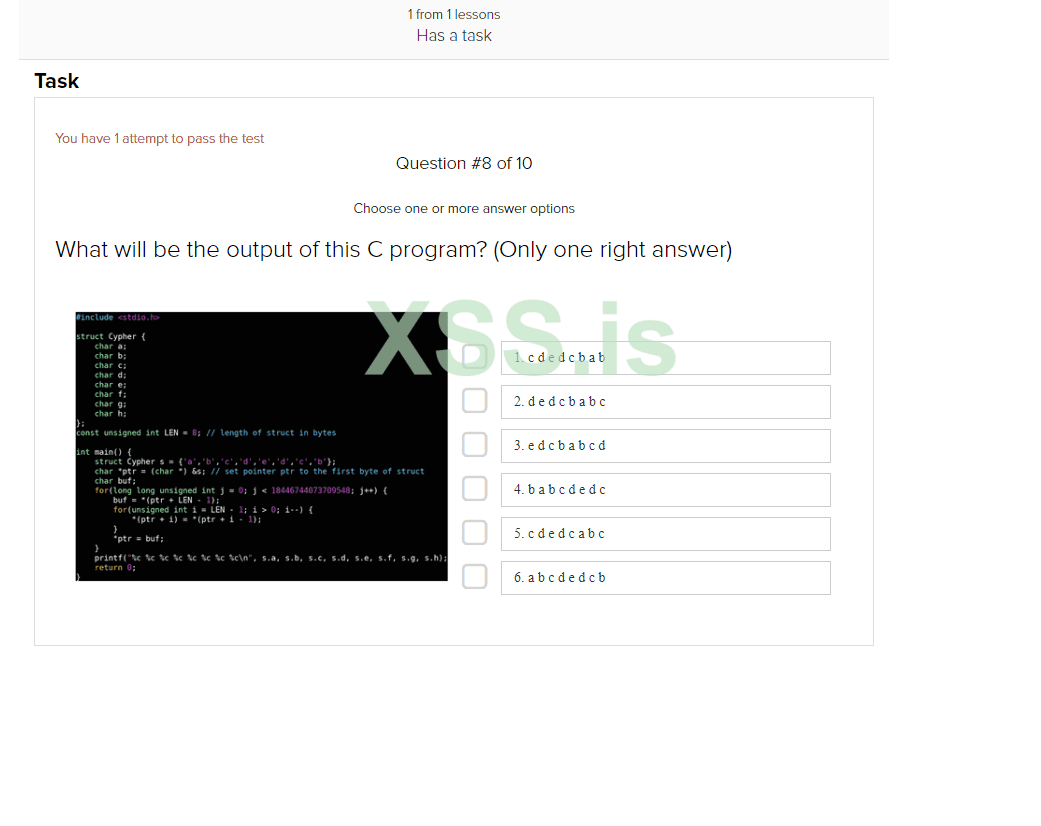Check the box for answer 2
Screen dimensions: 1041x826
click(x=474, y=400)
